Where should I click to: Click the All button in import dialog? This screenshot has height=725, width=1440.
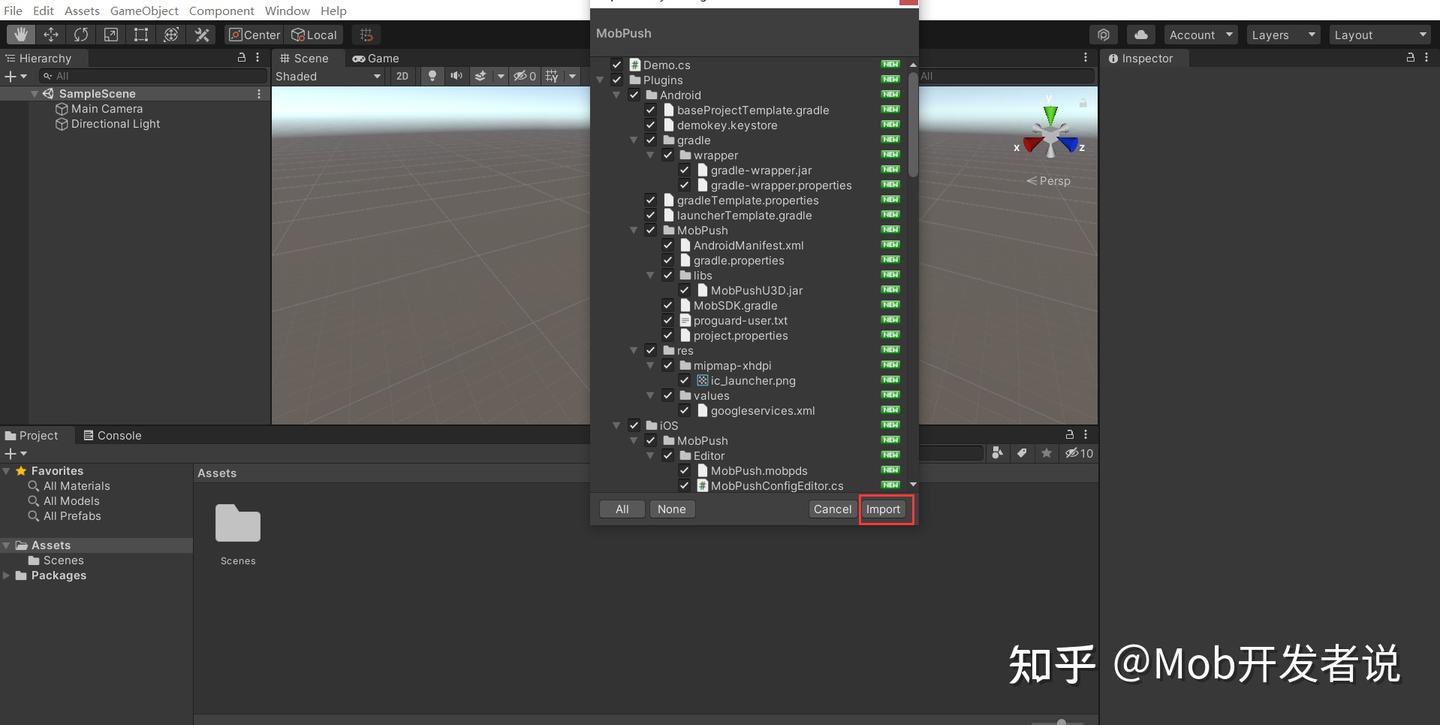pos(622,509)
